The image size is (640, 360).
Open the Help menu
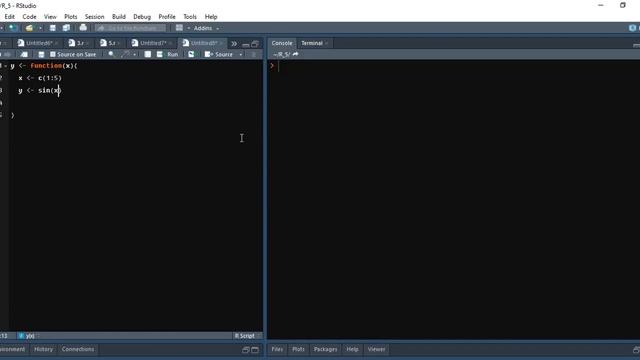coord(211,17)
